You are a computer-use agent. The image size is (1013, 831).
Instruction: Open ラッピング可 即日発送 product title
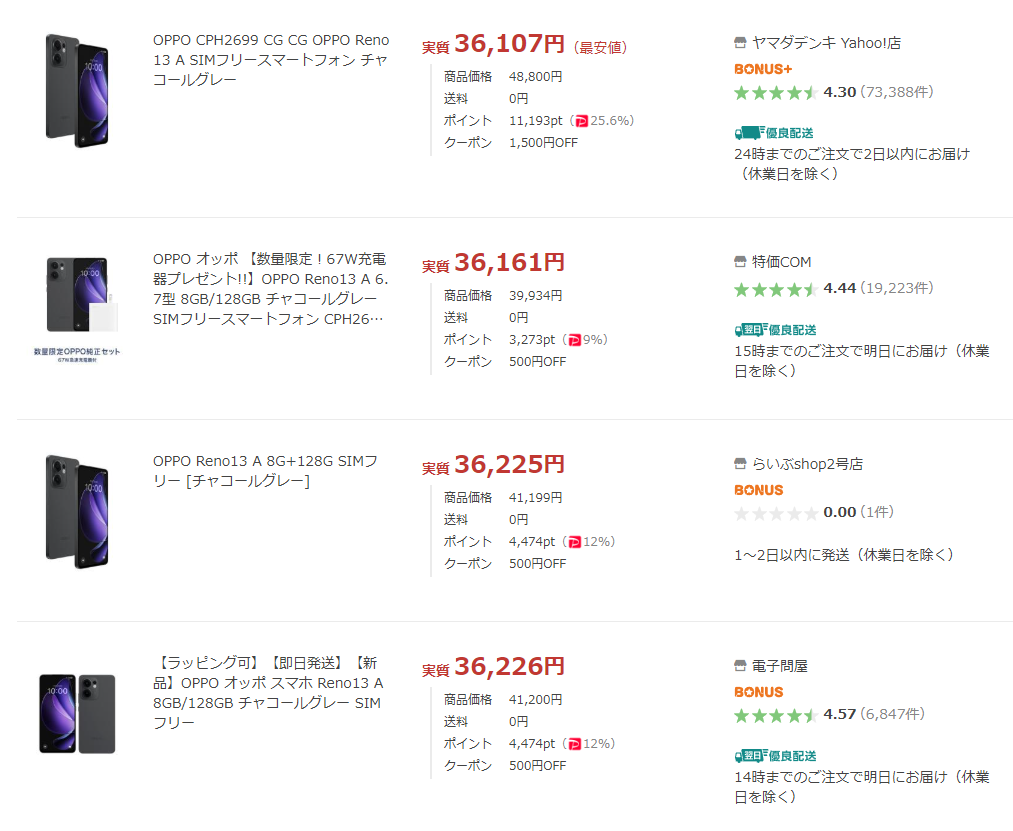pyautogui.click(x=268, y=692)
